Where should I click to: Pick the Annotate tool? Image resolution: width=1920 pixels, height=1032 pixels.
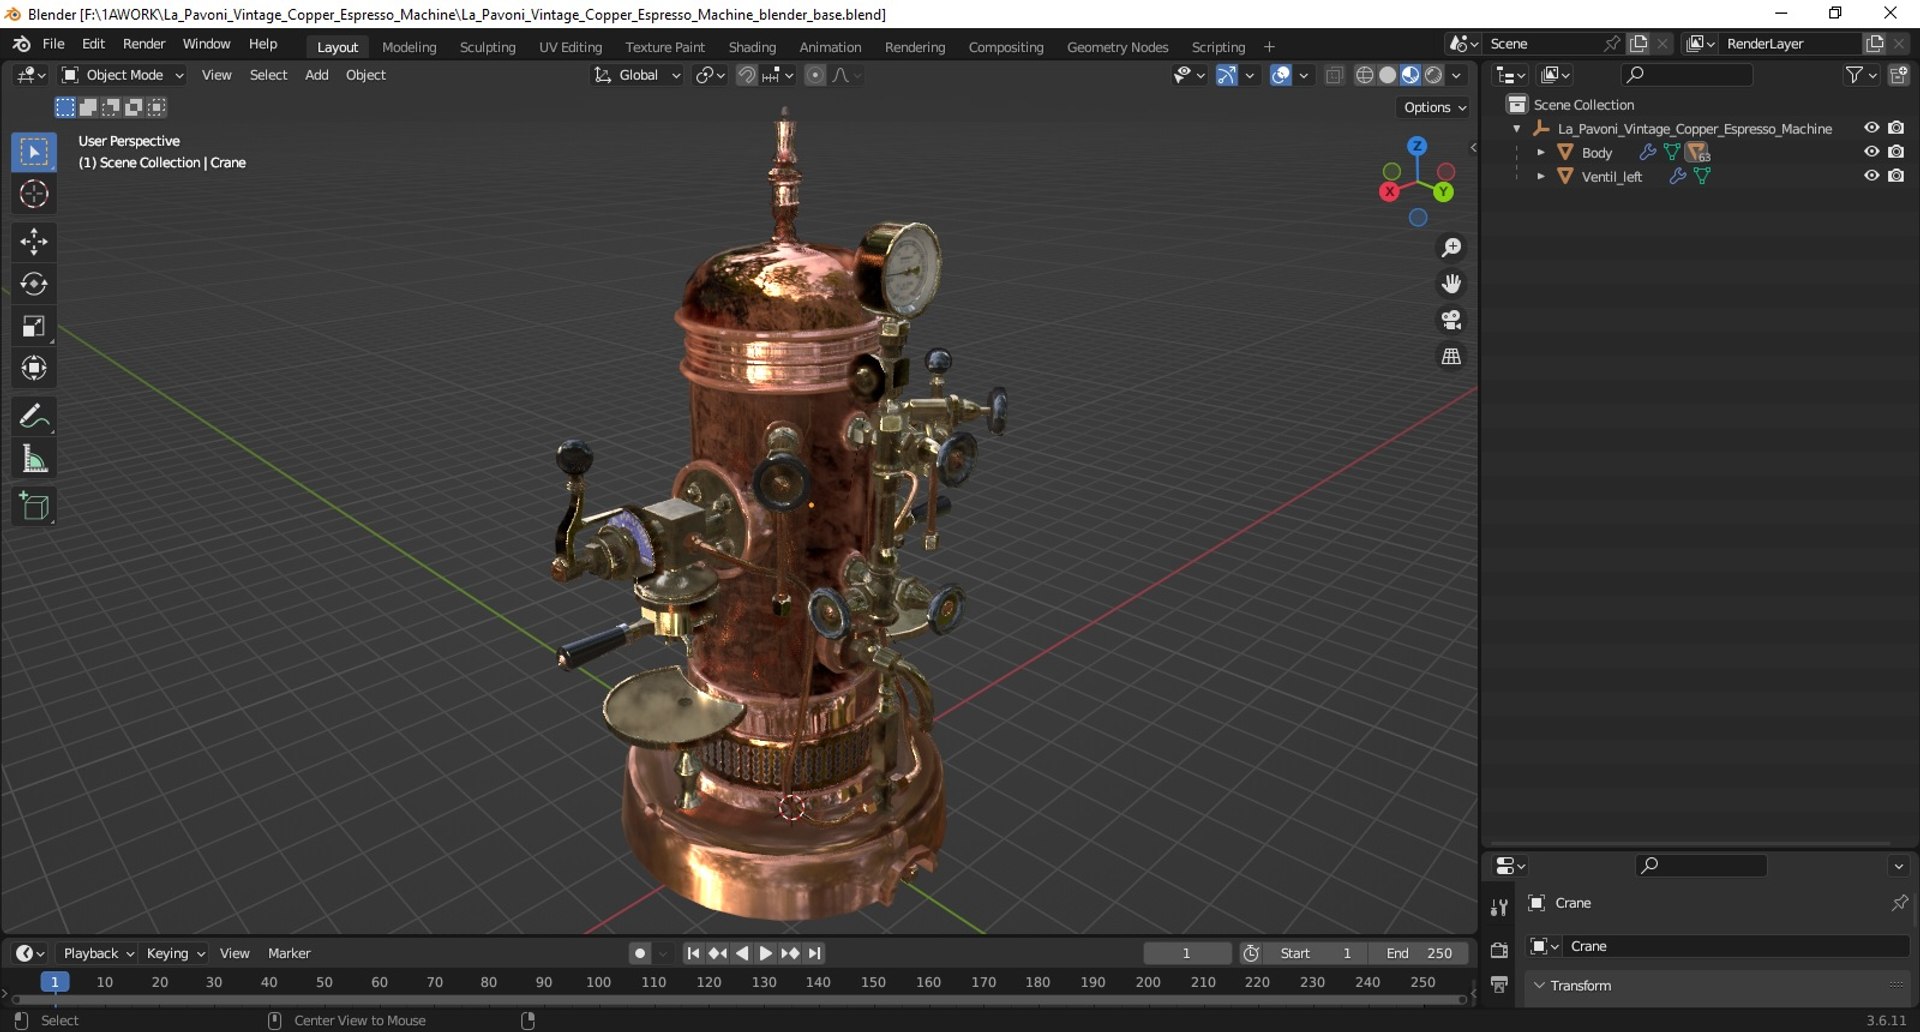tap(34, 416)
